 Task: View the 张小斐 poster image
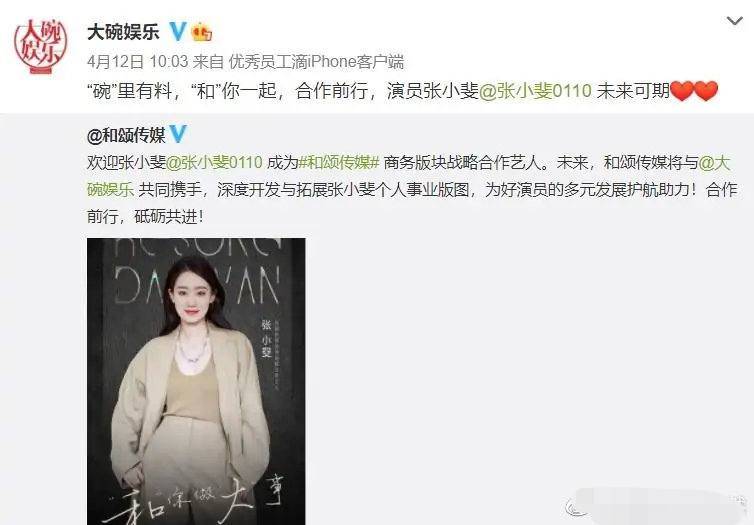(196, 381)
